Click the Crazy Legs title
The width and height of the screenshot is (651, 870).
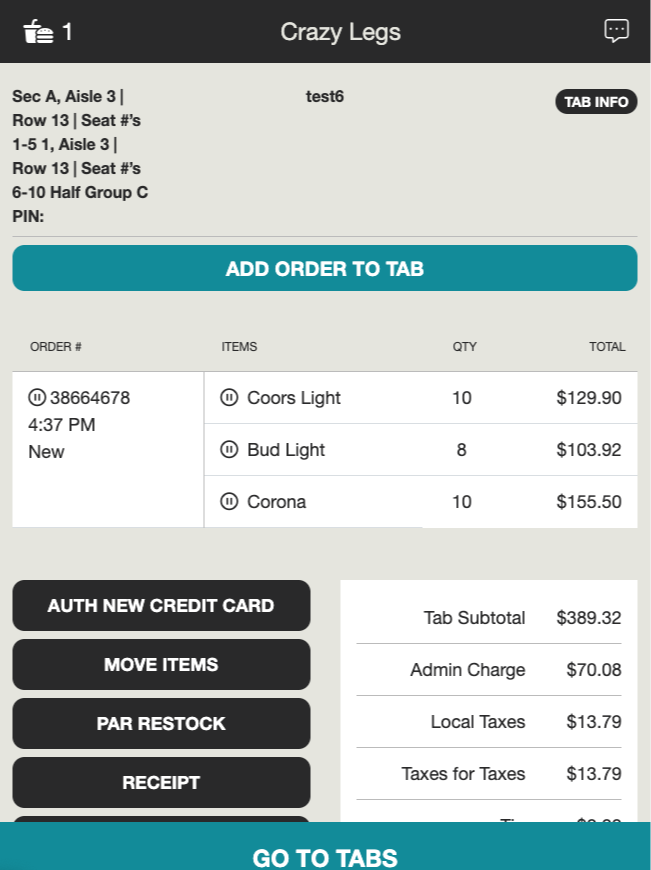coord(340,32)
